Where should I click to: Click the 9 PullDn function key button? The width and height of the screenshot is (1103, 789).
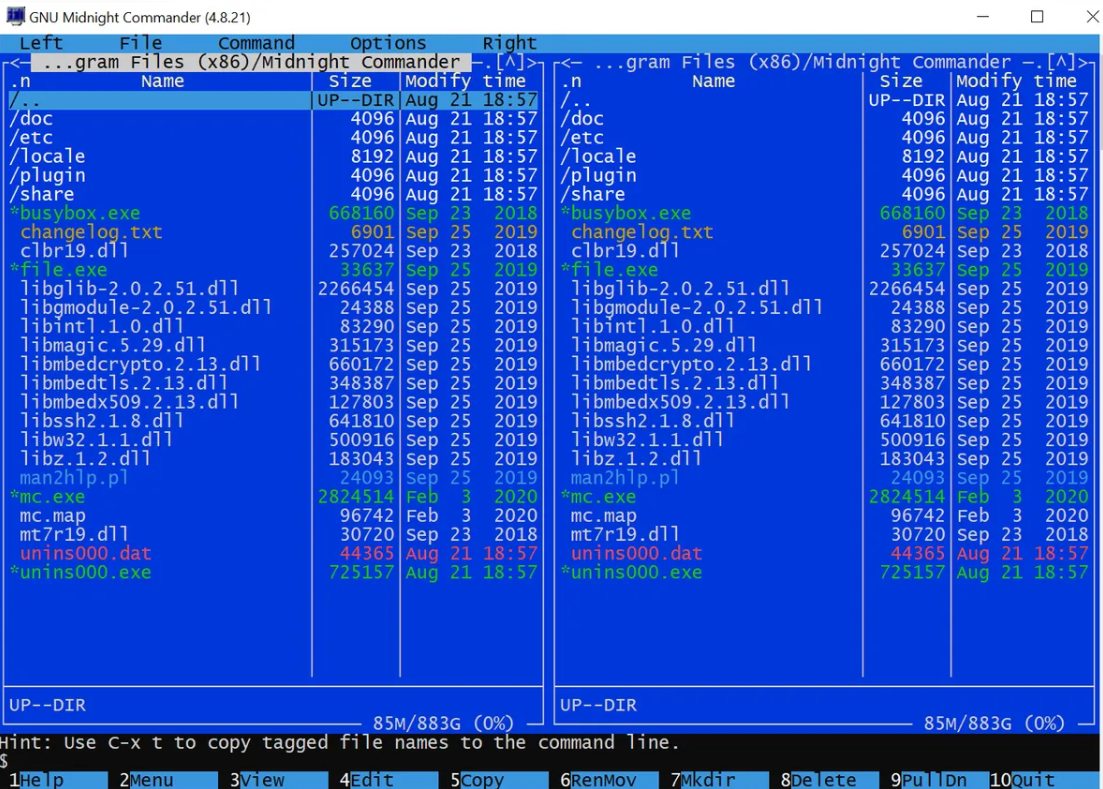[937, 780]
